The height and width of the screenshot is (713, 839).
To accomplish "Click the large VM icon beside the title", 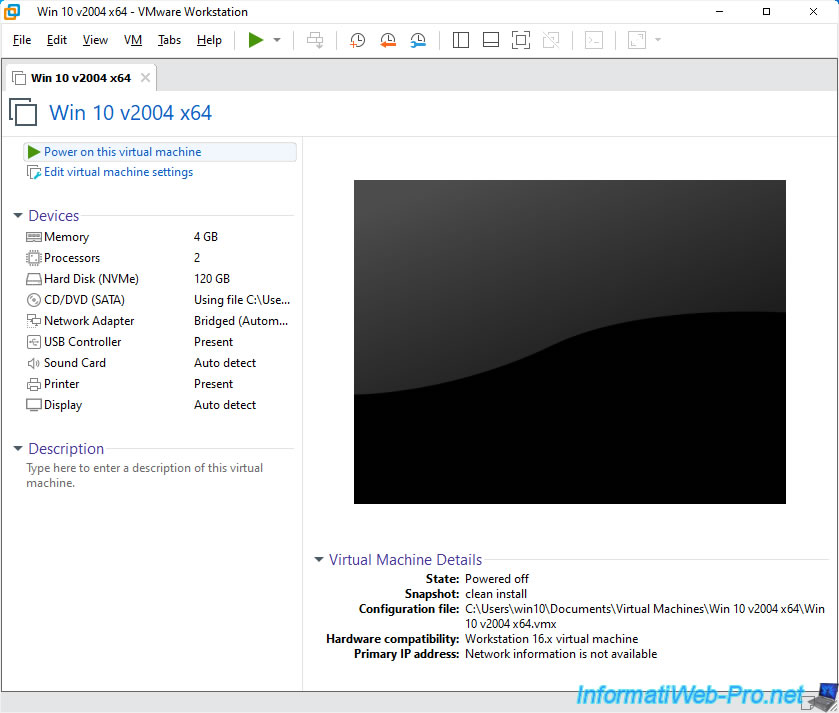I will click(23, 111).
